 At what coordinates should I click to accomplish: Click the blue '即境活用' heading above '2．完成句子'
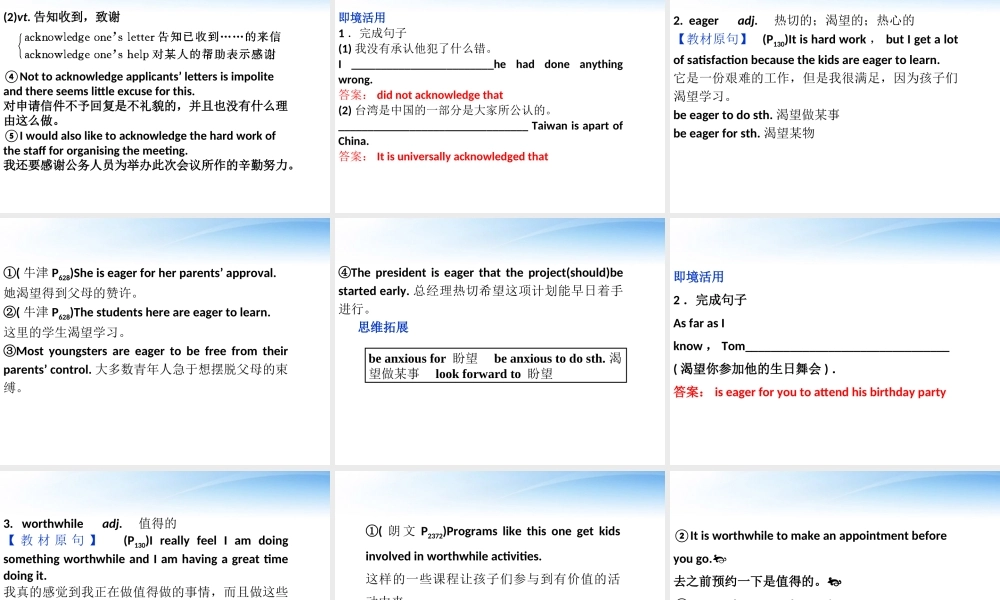pyautogui.click(x=698, y=277)
